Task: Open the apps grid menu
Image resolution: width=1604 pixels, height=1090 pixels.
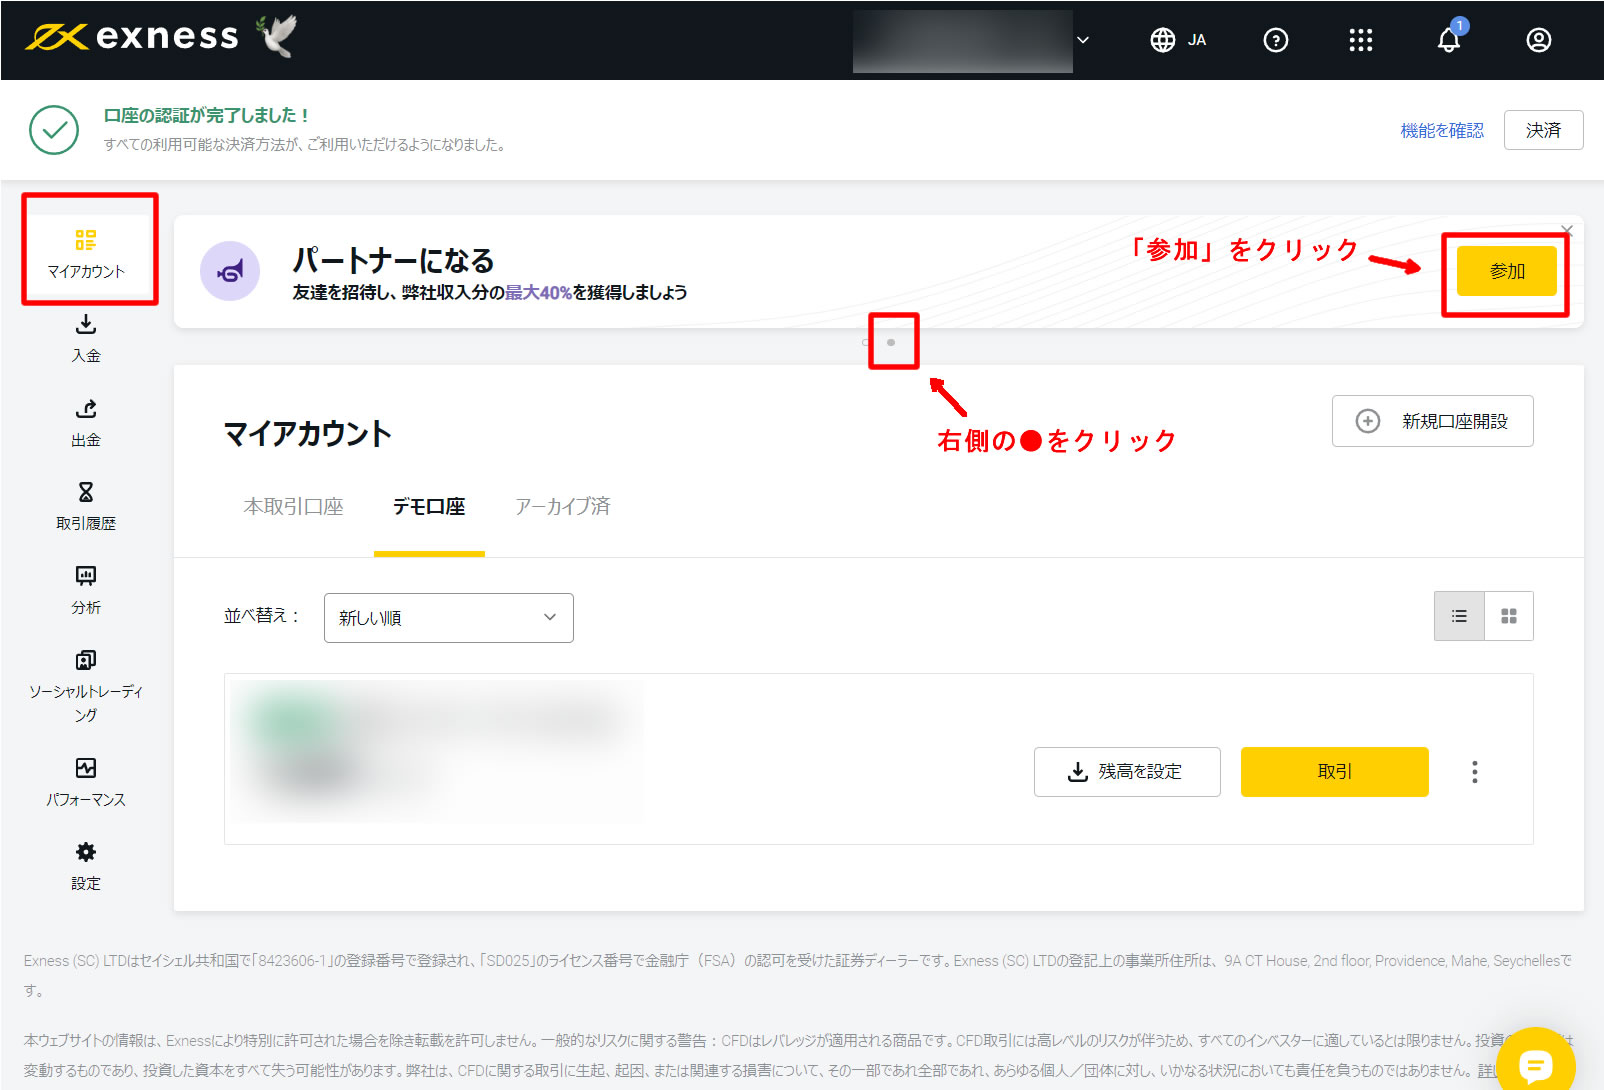Action: coord(1361,40)
